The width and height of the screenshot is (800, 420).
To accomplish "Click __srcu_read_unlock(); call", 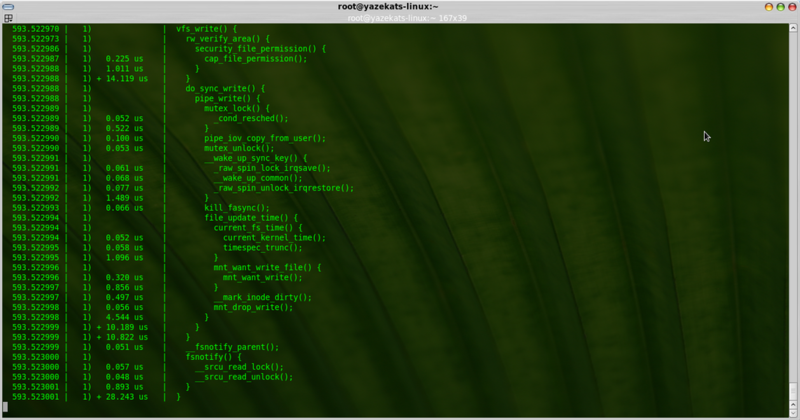I will (x=244, y=377).
